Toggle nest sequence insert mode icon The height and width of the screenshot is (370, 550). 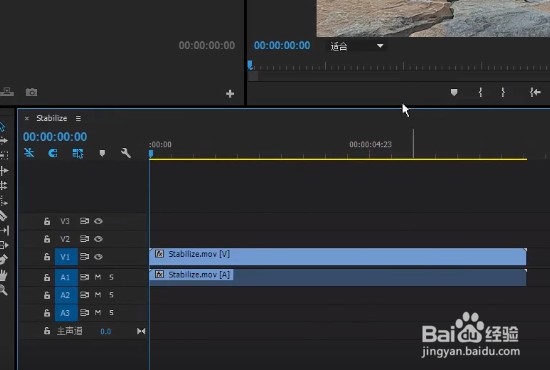pyautogui.click(x=29, y=153)
